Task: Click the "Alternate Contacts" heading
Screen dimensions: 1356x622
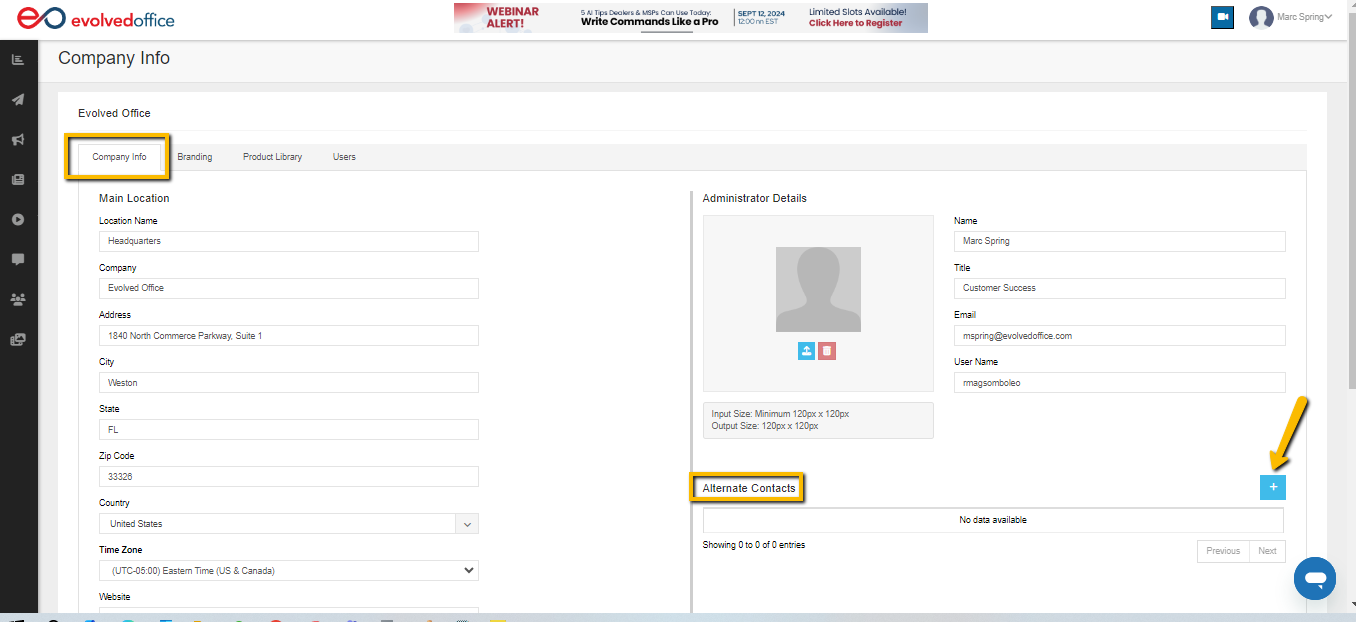Action: pos(749,488)
